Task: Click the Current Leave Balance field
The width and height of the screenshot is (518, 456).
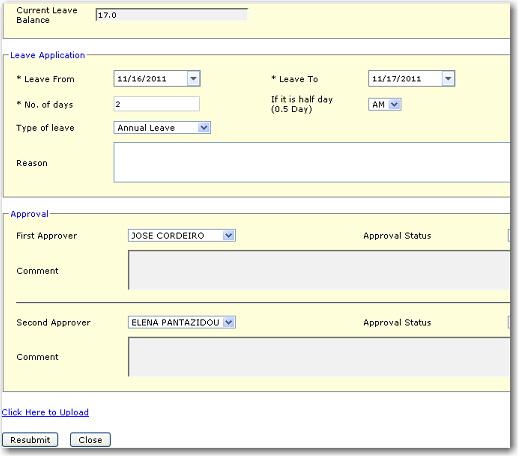Action: click(x=172, y=15)
